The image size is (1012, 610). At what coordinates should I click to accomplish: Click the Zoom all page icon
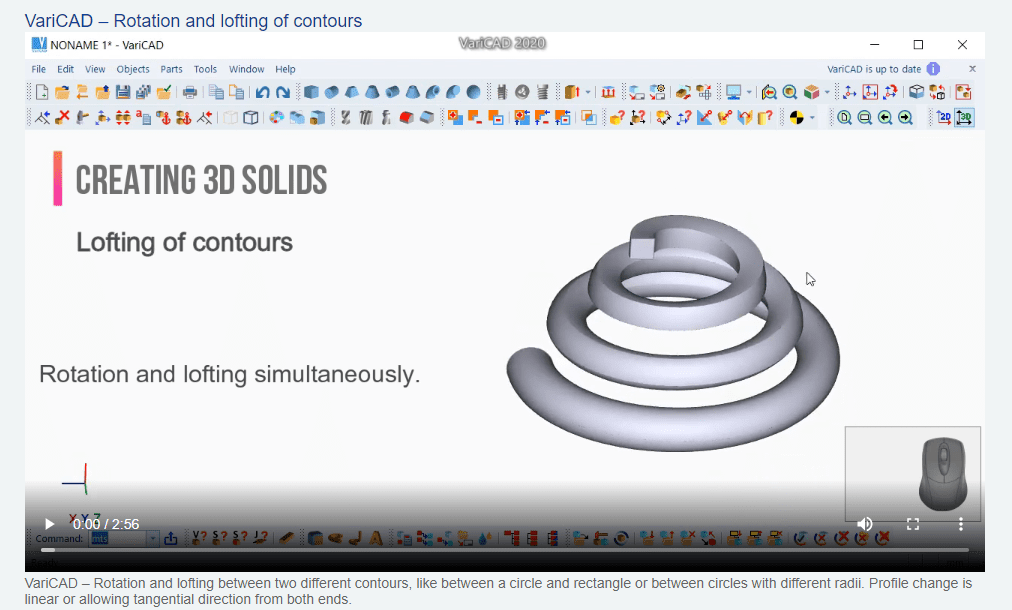point(844,117)
